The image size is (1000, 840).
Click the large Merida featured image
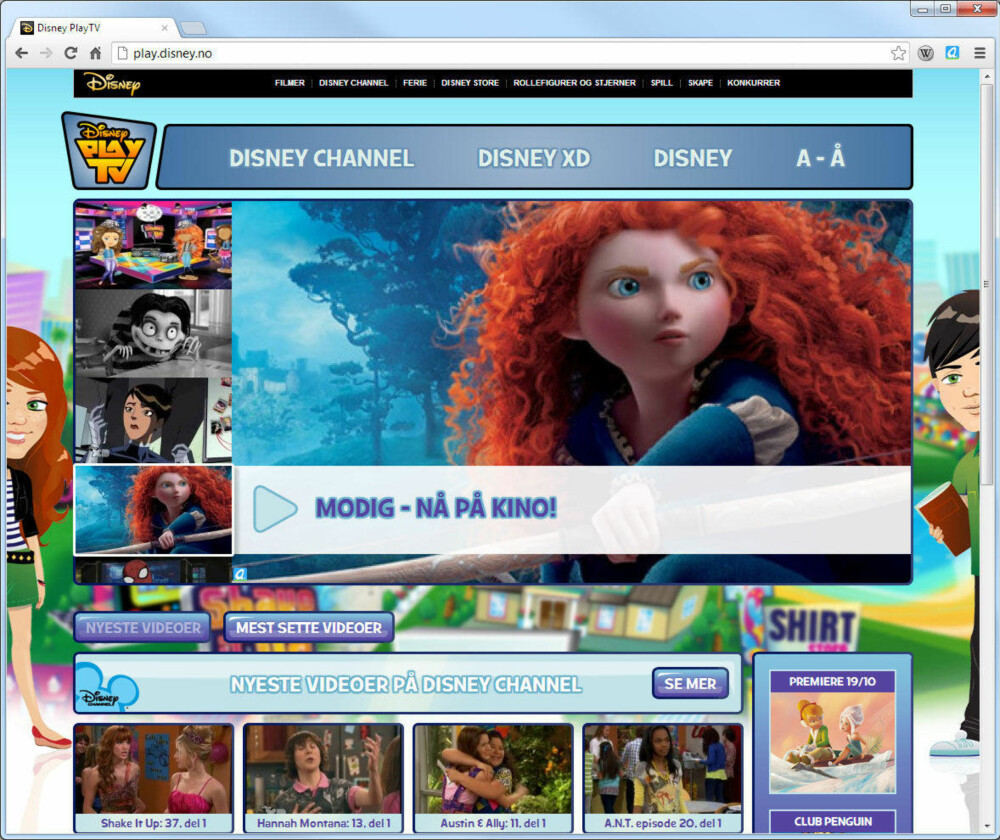572,333
